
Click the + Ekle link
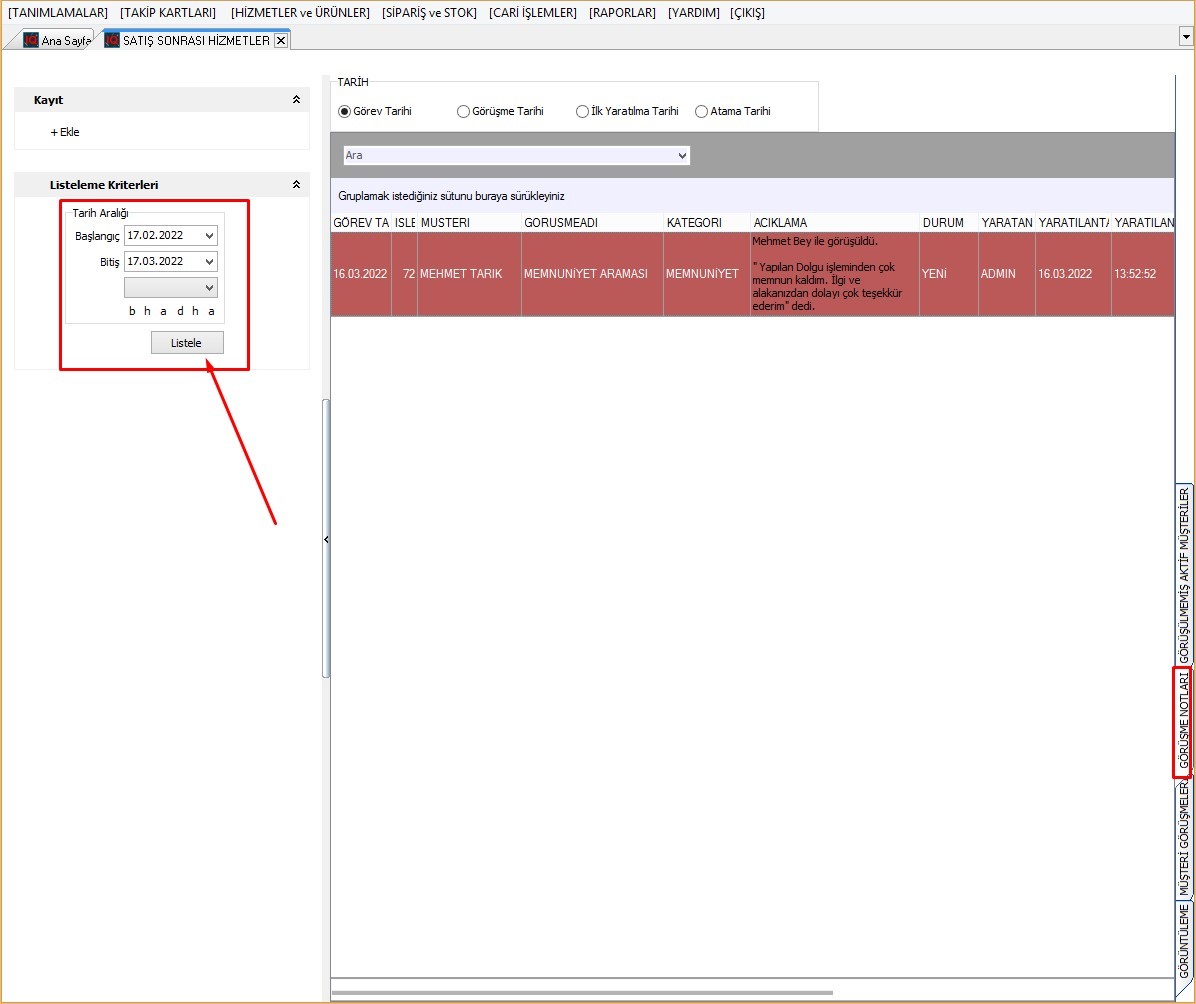[x=65, y=132]
